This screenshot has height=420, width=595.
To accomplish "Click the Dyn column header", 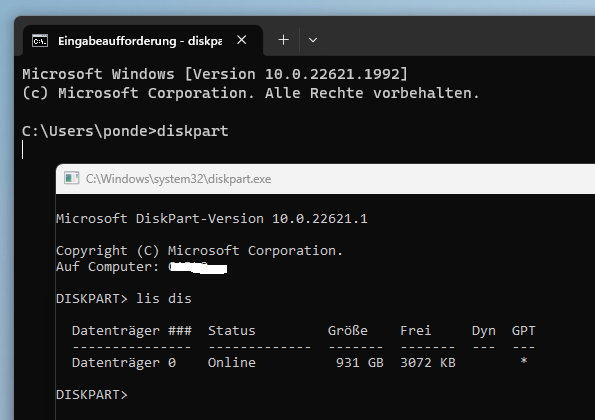I will (483, 331).
